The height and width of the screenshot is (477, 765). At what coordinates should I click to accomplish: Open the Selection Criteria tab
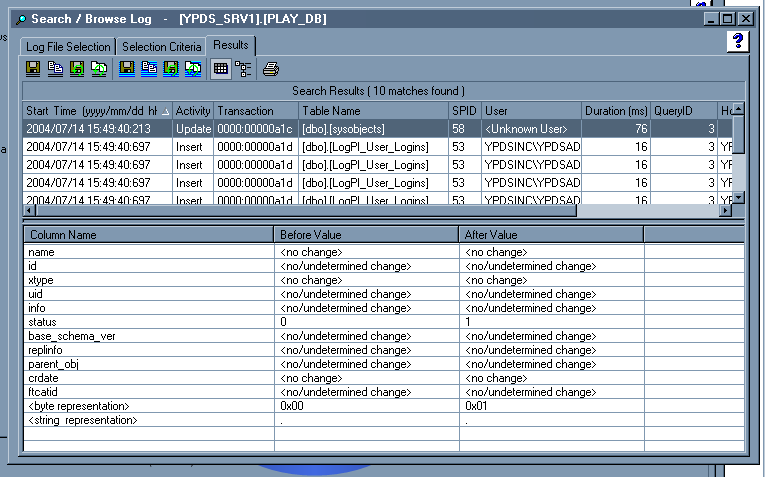(x=161, y=47)
